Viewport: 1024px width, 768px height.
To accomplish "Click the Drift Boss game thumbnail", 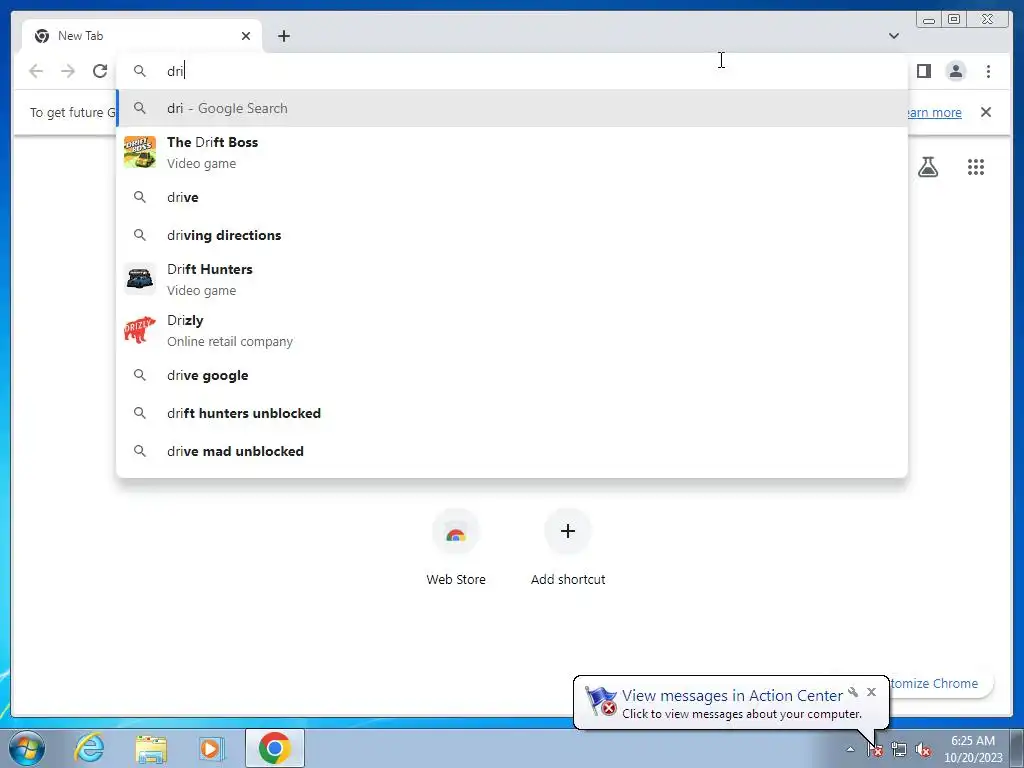I will tap(140, 152).
